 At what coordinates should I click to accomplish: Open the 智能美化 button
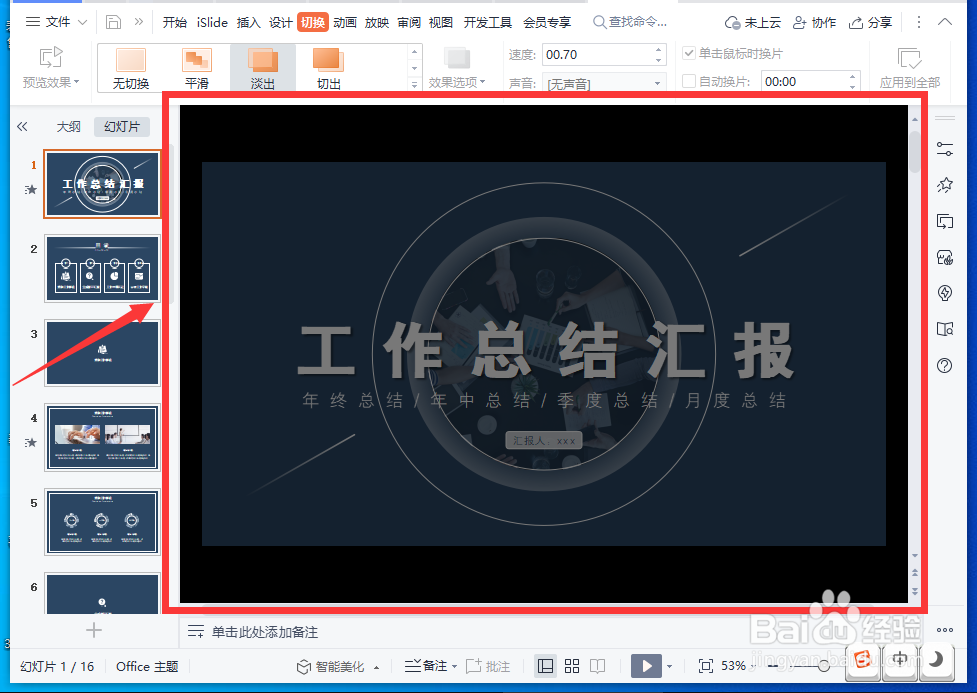pos(338,666)
